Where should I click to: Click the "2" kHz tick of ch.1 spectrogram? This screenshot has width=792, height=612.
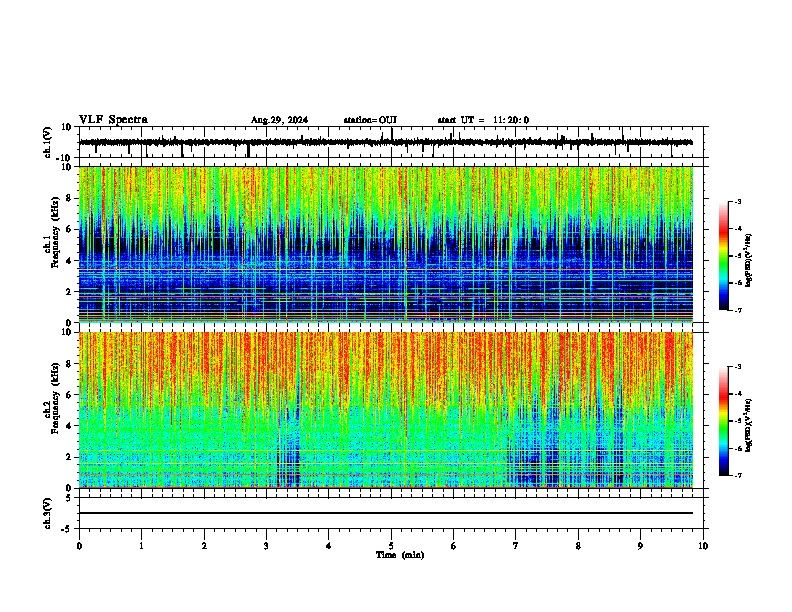click(69, 291)
